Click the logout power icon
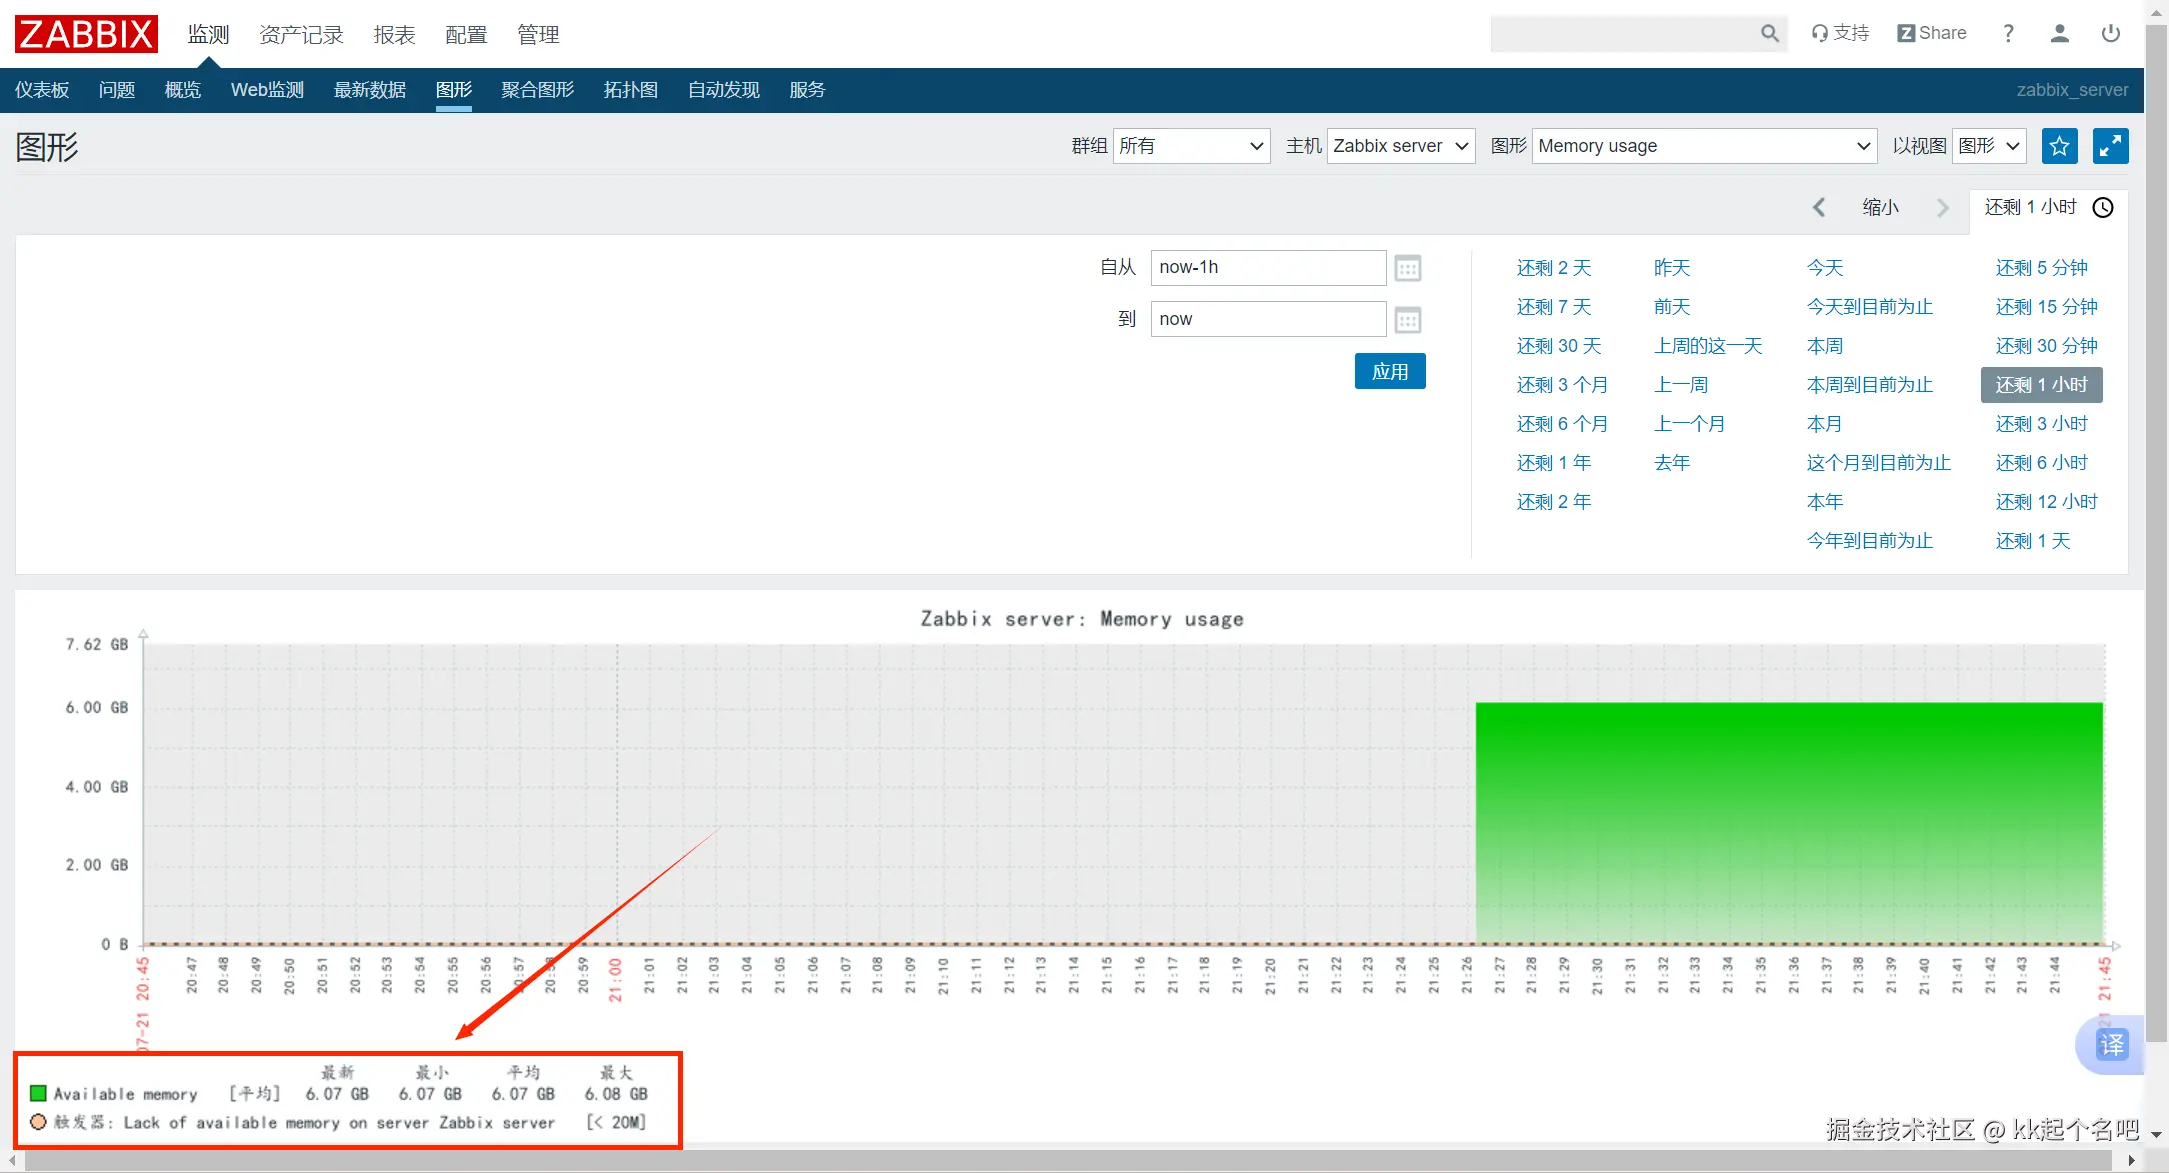The image size is (2169, 1173). 2110,34
